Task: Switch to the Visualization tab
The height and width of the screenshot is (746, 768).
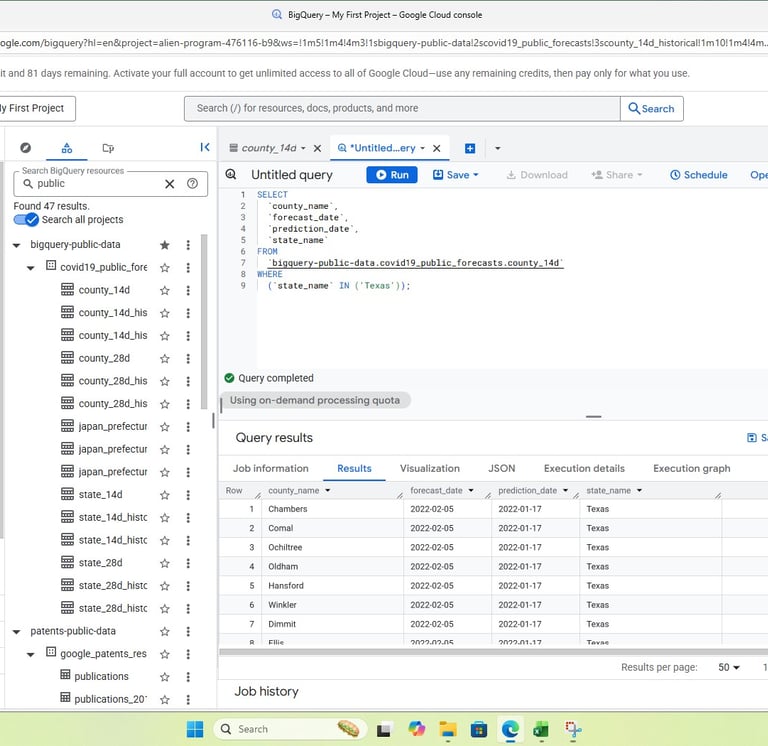Action: click(x=430, y=468)
